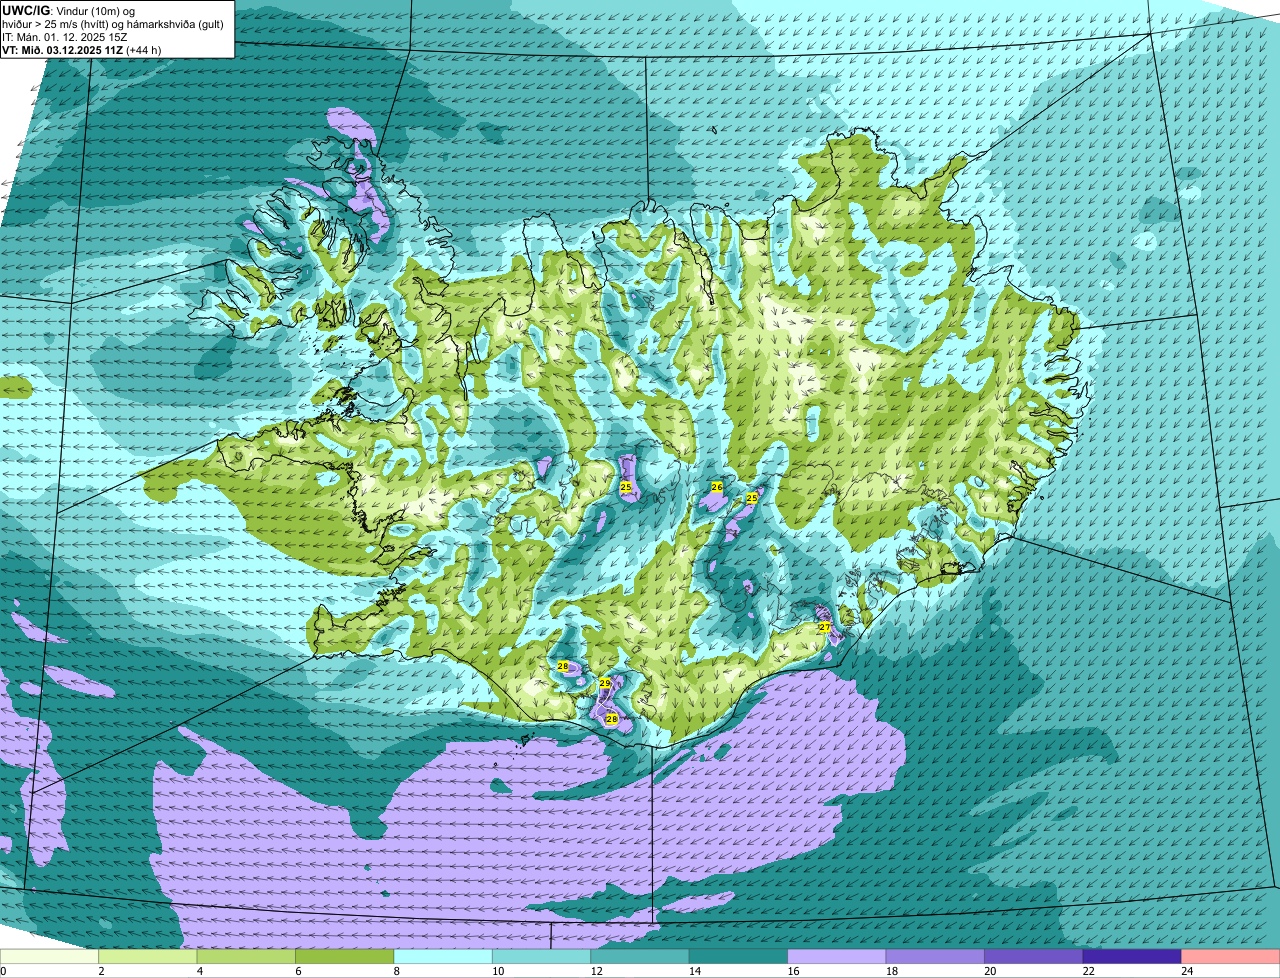Click the legend scale number 16

pos(793,971)
